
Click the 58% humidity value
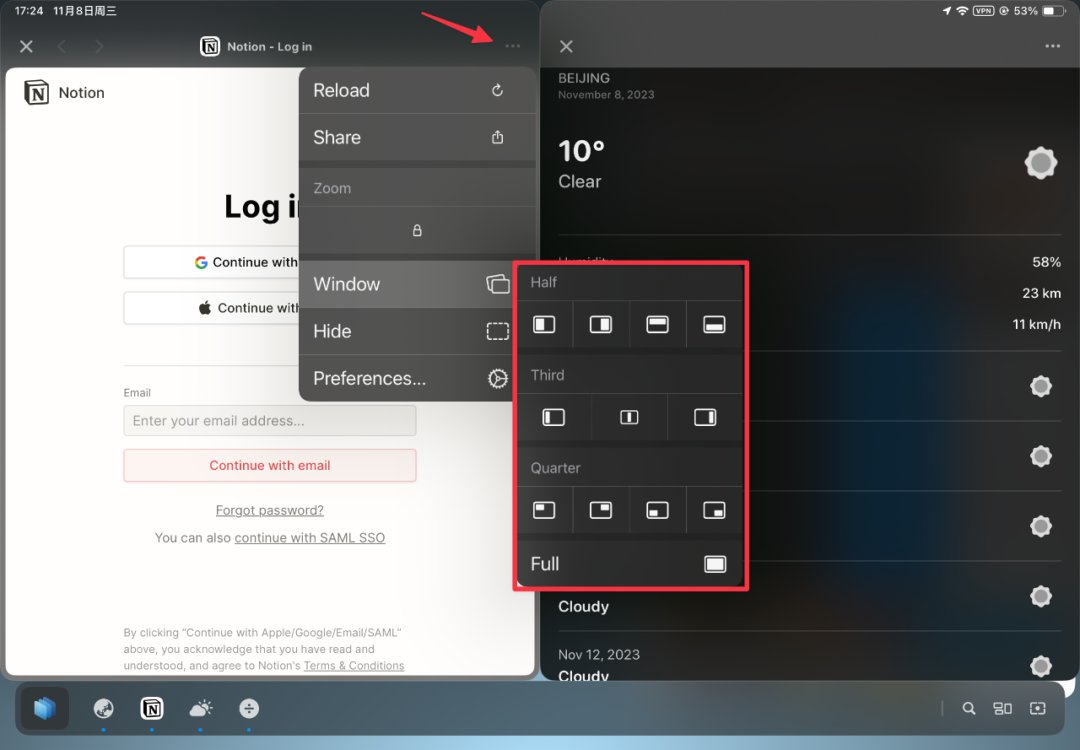point(1046,262)
